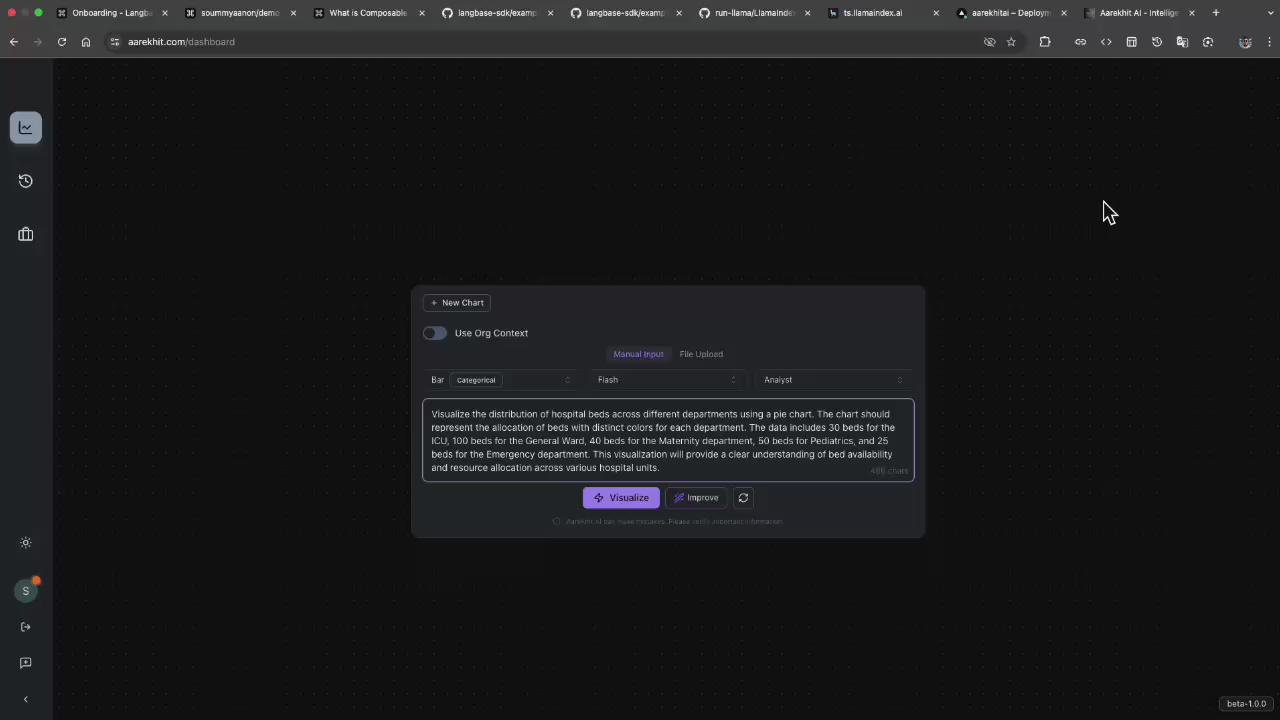Open the browser profile avatar
Viewport: 1280px width, 720px height.
click(x=1245, y=42)
